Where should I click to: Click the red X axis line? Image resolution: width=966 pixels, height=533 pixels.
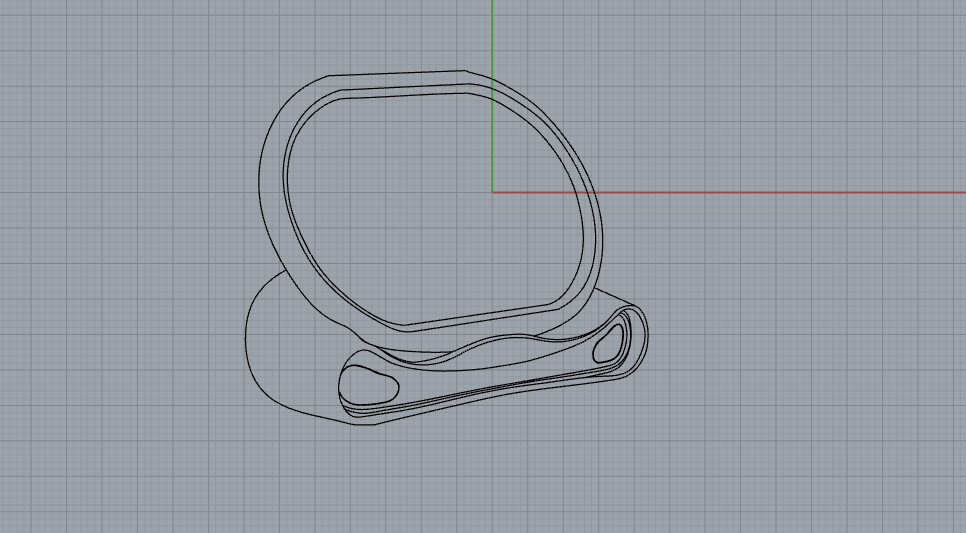780,192
